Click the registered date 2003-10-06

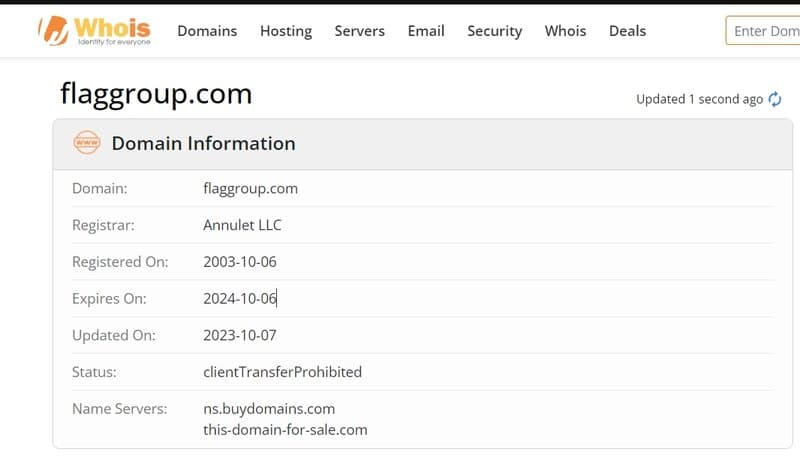click(240, 262)
